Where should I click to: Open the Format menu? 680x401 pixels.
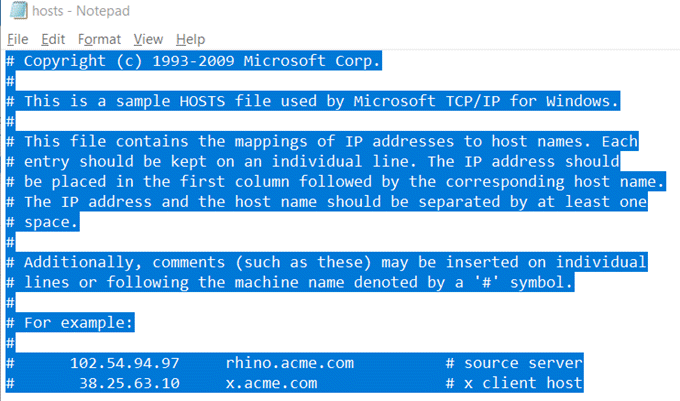[99, 39]
